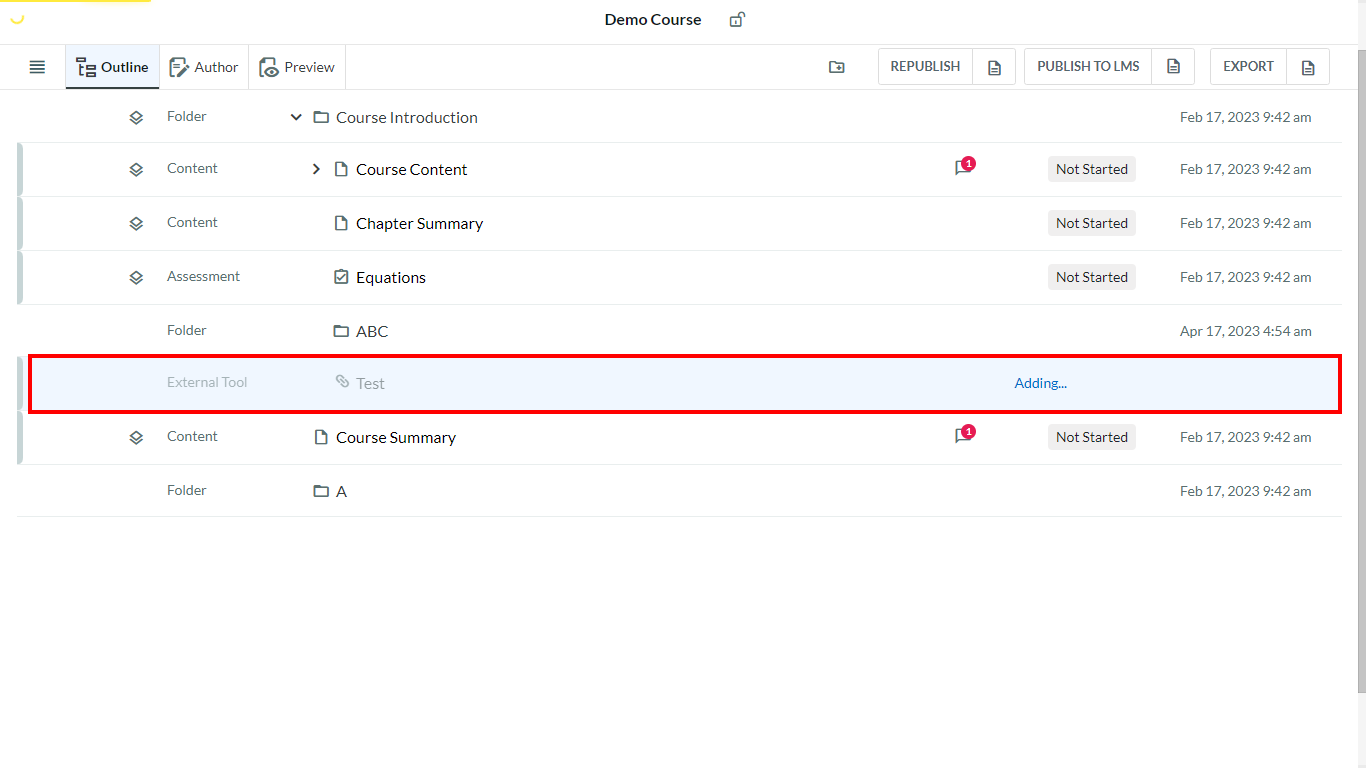Select the Equations assessment title
The image size is (1366, 768).
pos(391,277)
